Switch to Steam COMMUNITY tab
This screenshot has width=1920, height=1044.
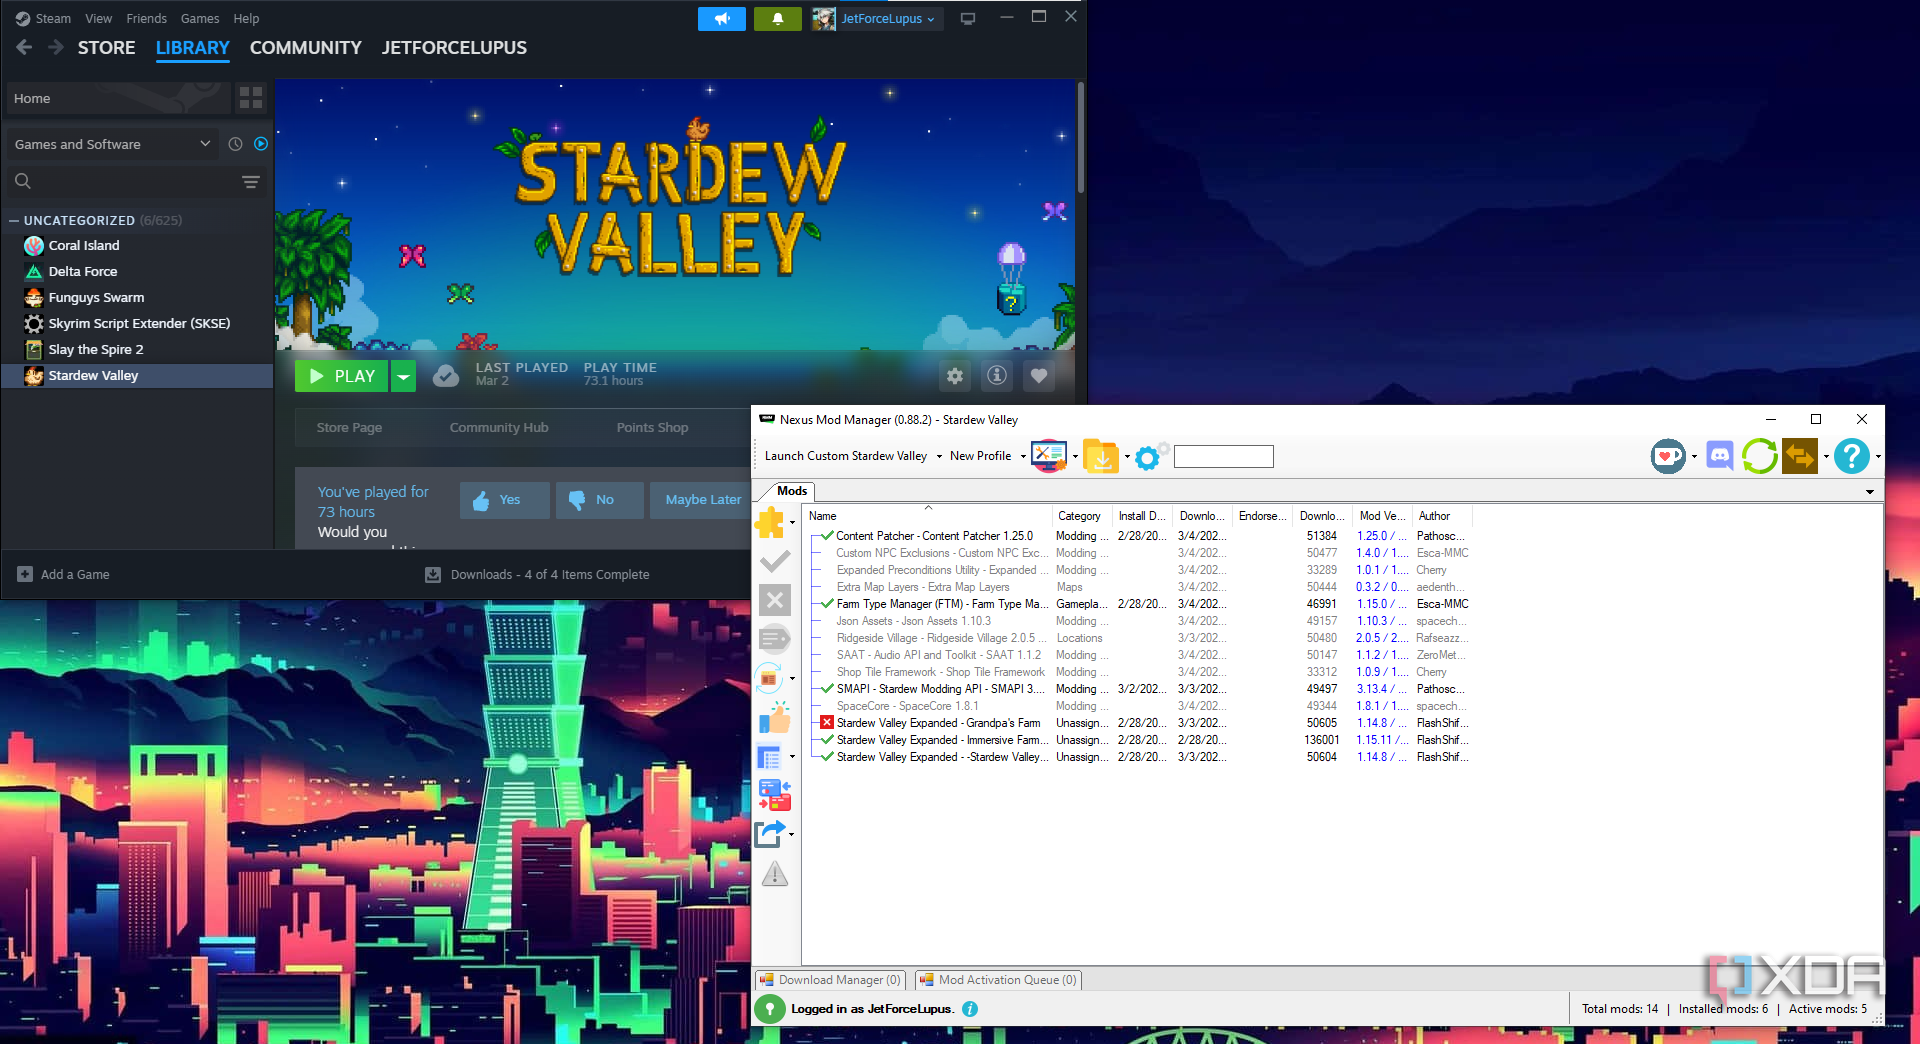305,47
